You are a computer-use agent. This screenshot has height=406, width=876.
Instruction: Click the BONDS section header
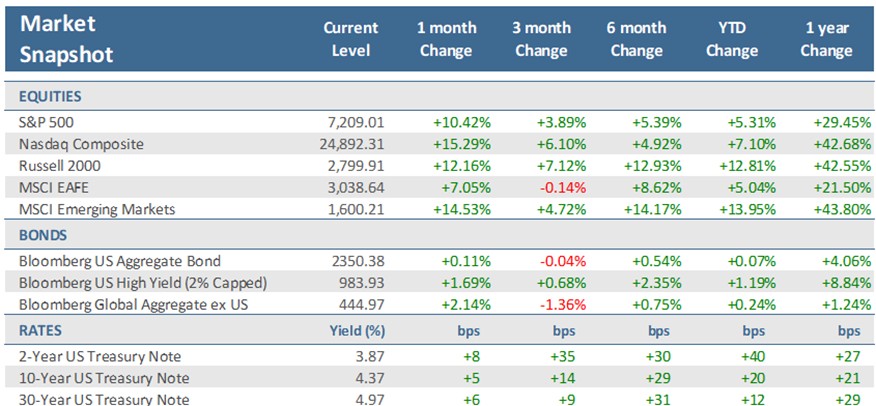41,236
